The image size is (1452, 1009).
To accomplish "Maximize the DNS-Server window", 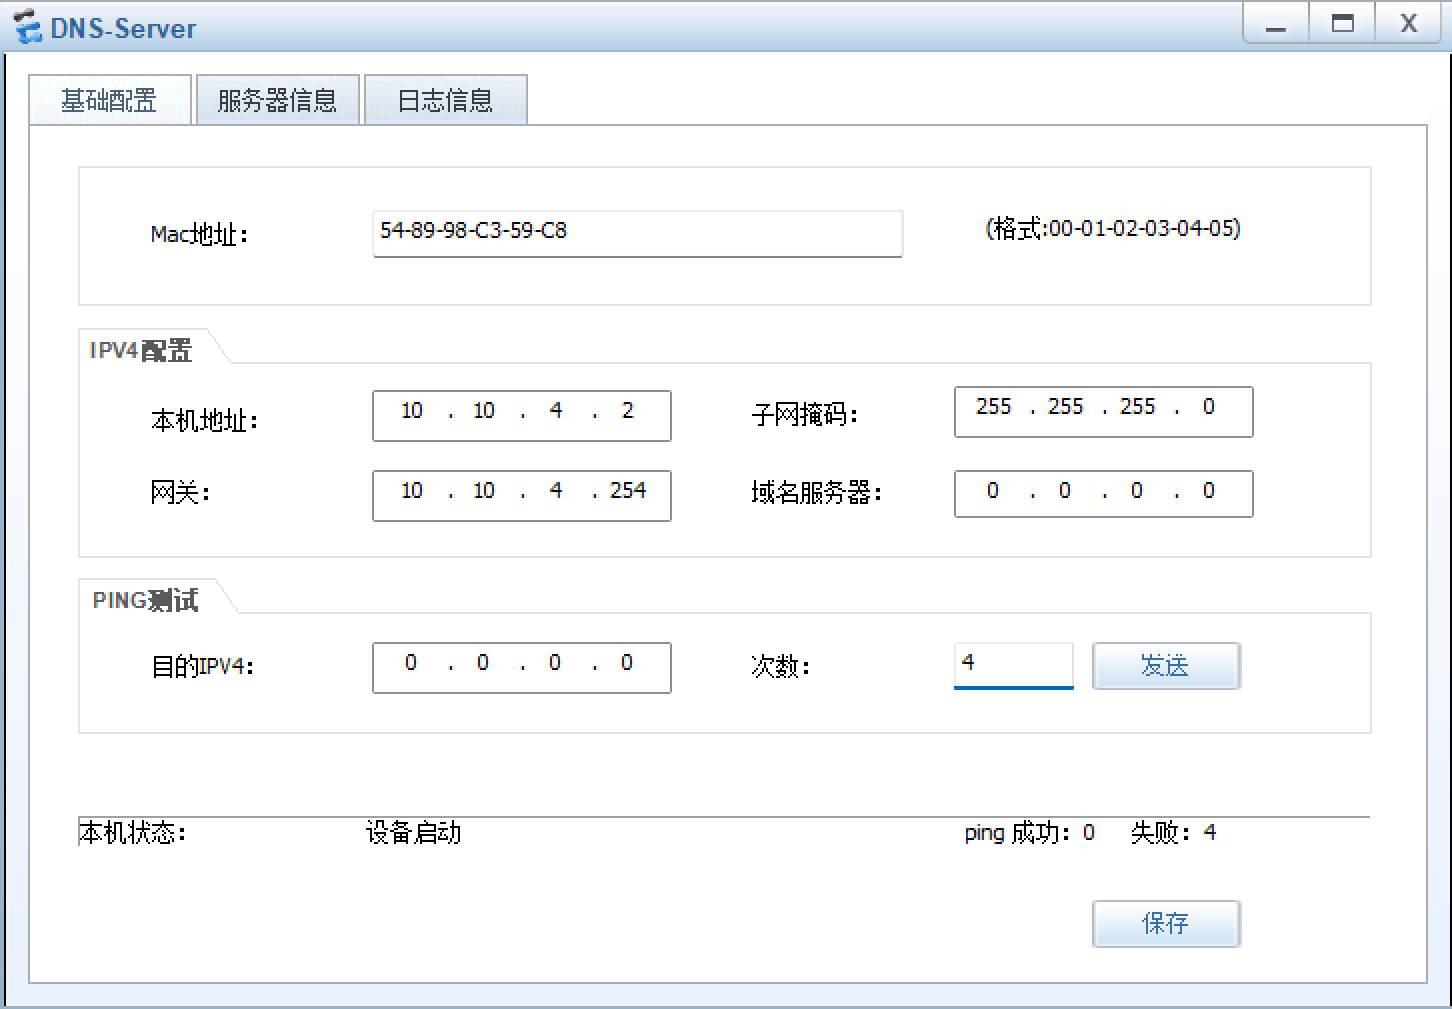I will 1342,24.
